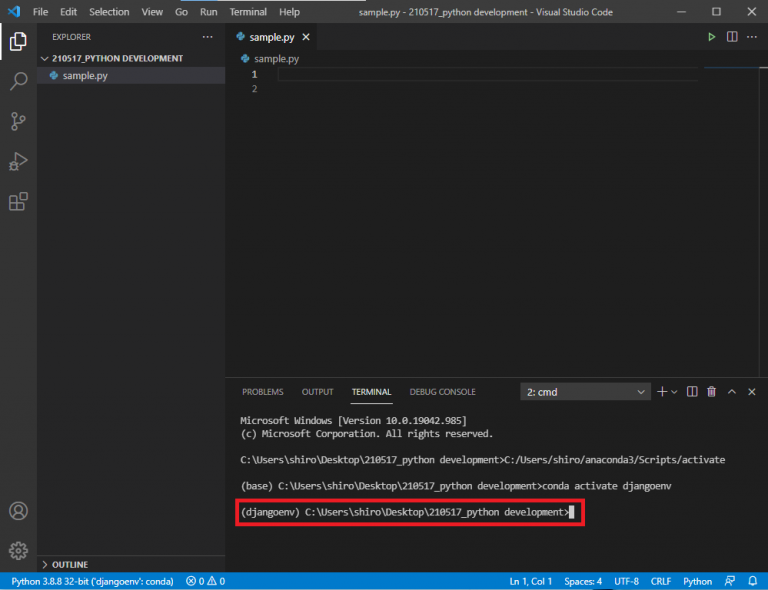This screenshot has width=768, height=590.
Task: Switch to the DEBUG CONSOLE tab
Action: tap(442, 392)
